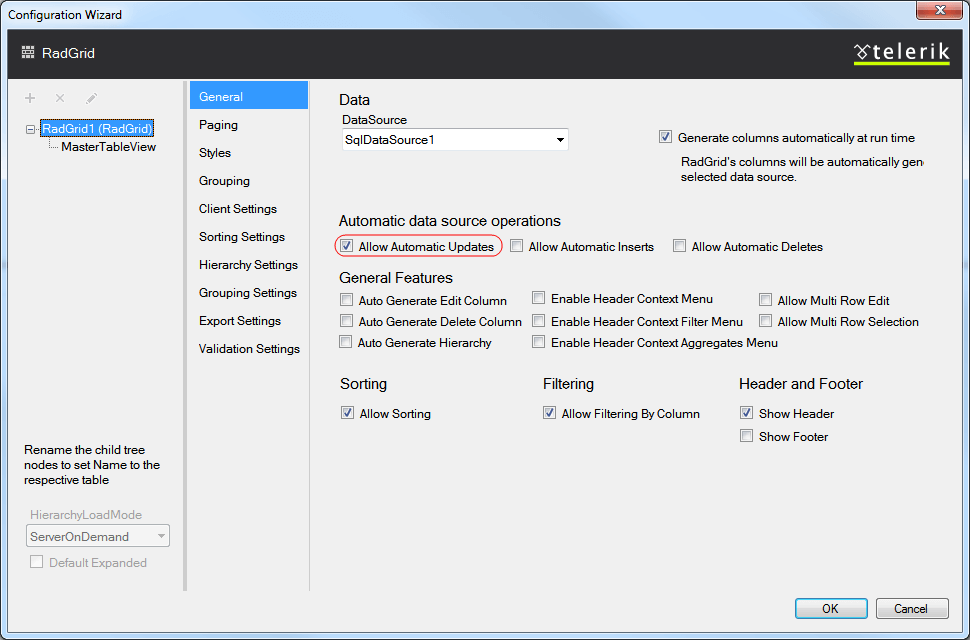Select MasterTableView tree node

point(108,147)
